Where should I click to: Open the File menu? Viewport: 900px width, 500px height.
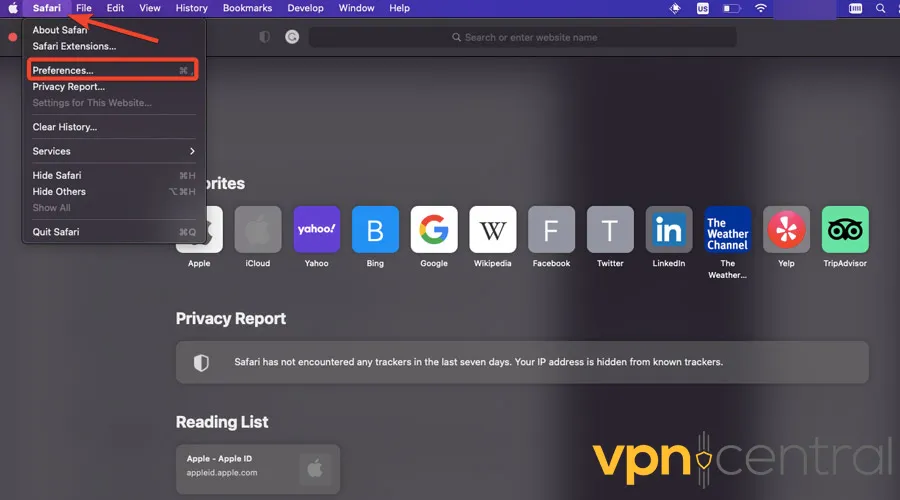(x=84, y=8)
